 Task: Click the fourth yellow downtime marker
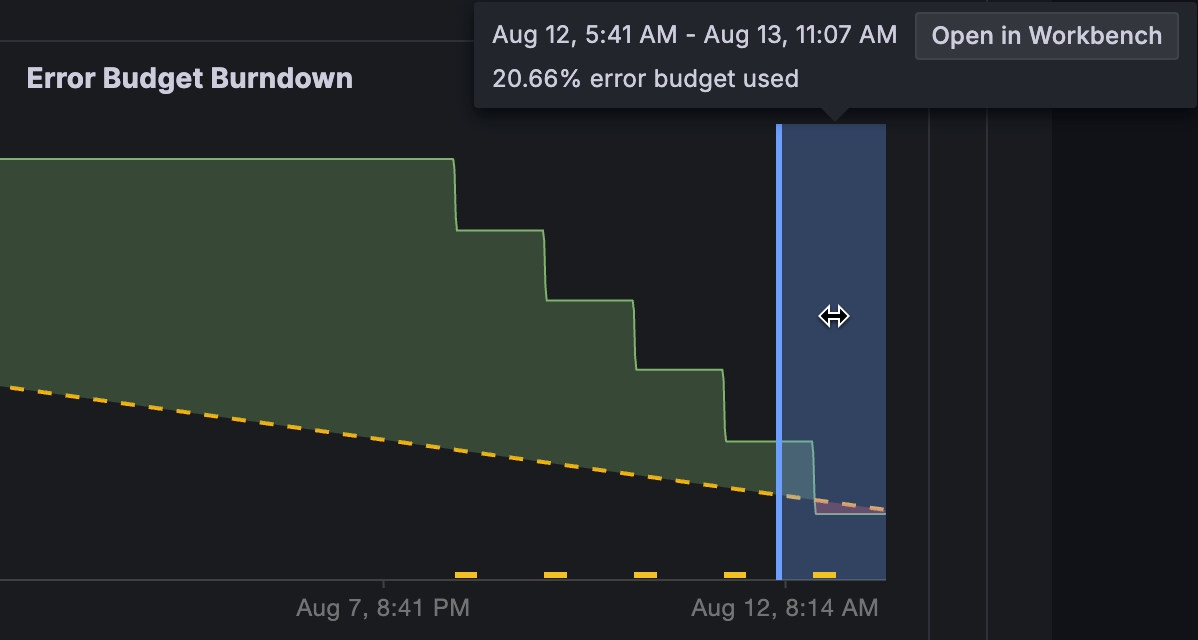(733, 574)
